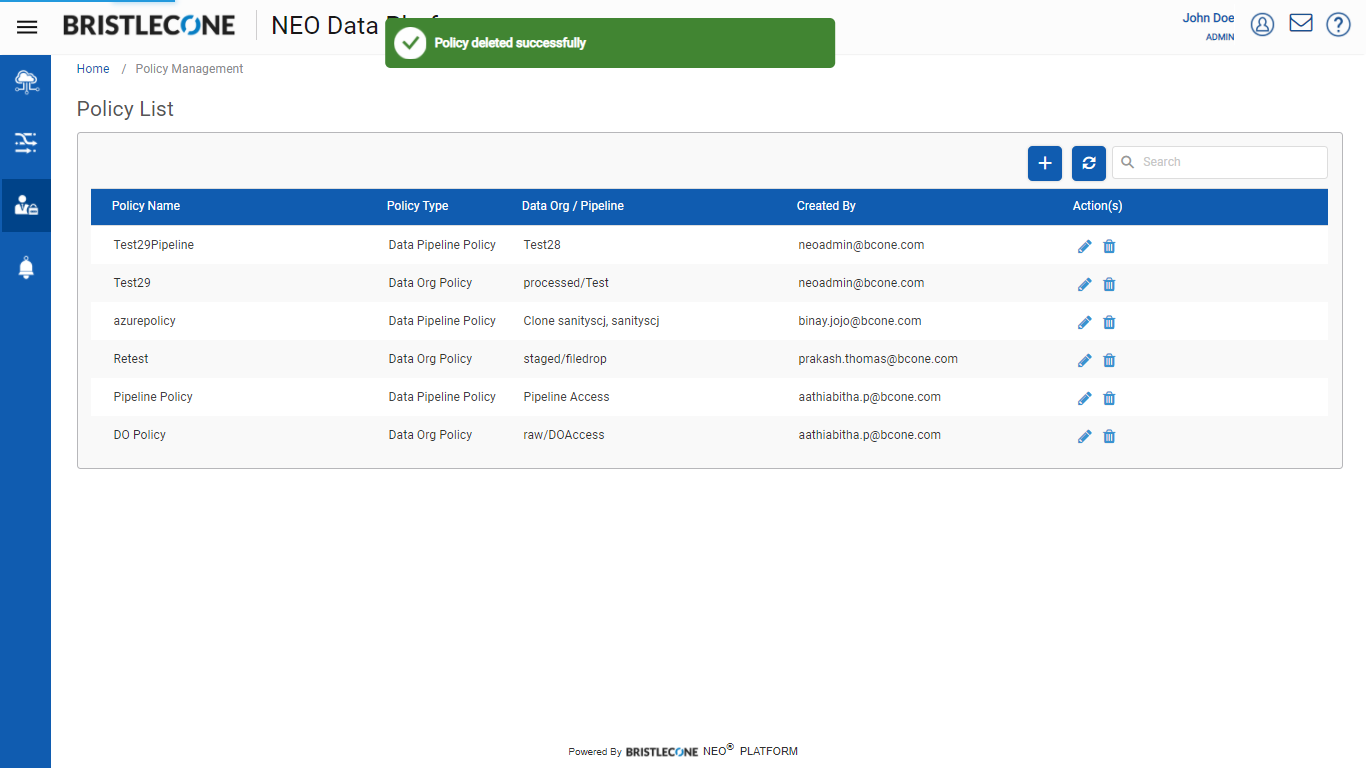
Task: Sort by Created By column header
Action: point(826,206)
